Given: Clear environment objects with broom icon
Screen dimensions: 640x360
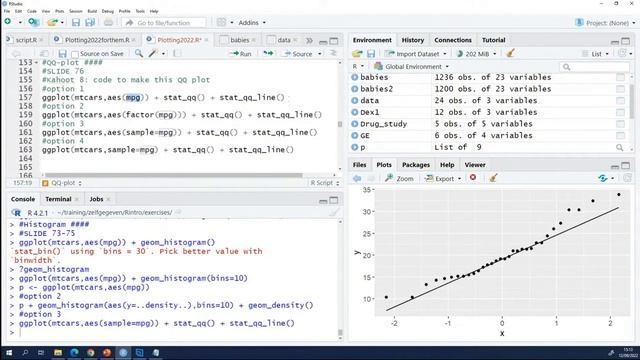Looking at the screenshot, I should [510, 53].
